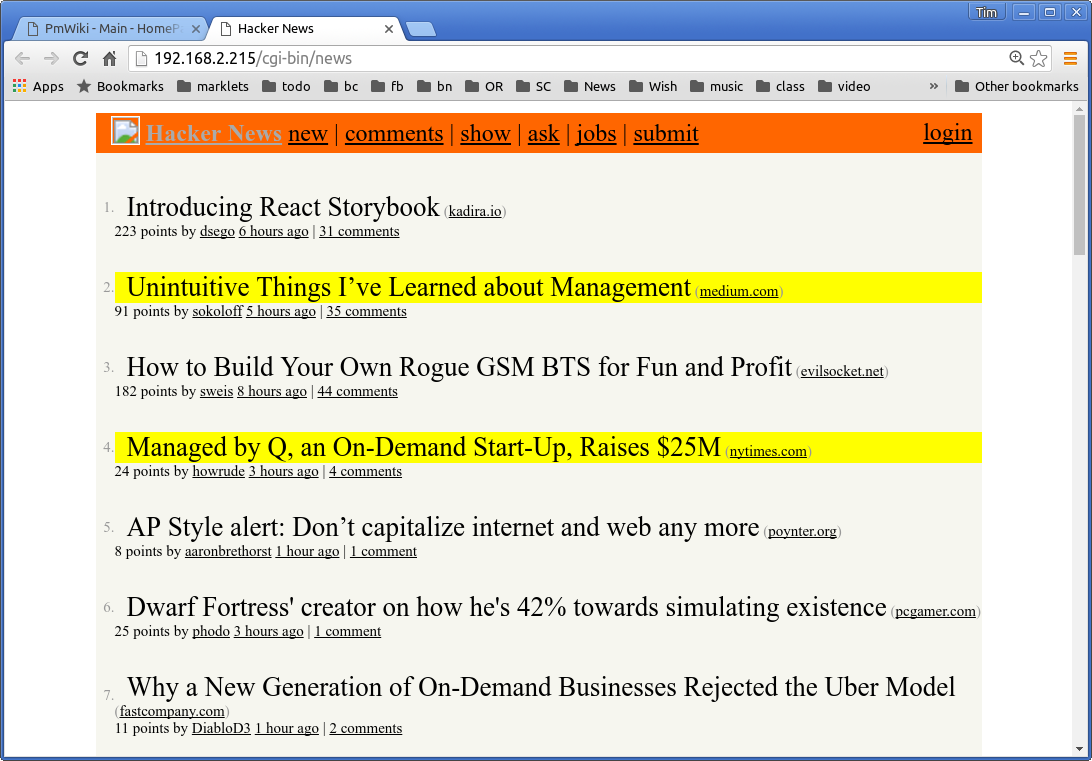Click the Hacker News title link

pyautogui.click(x=214, y=133)
